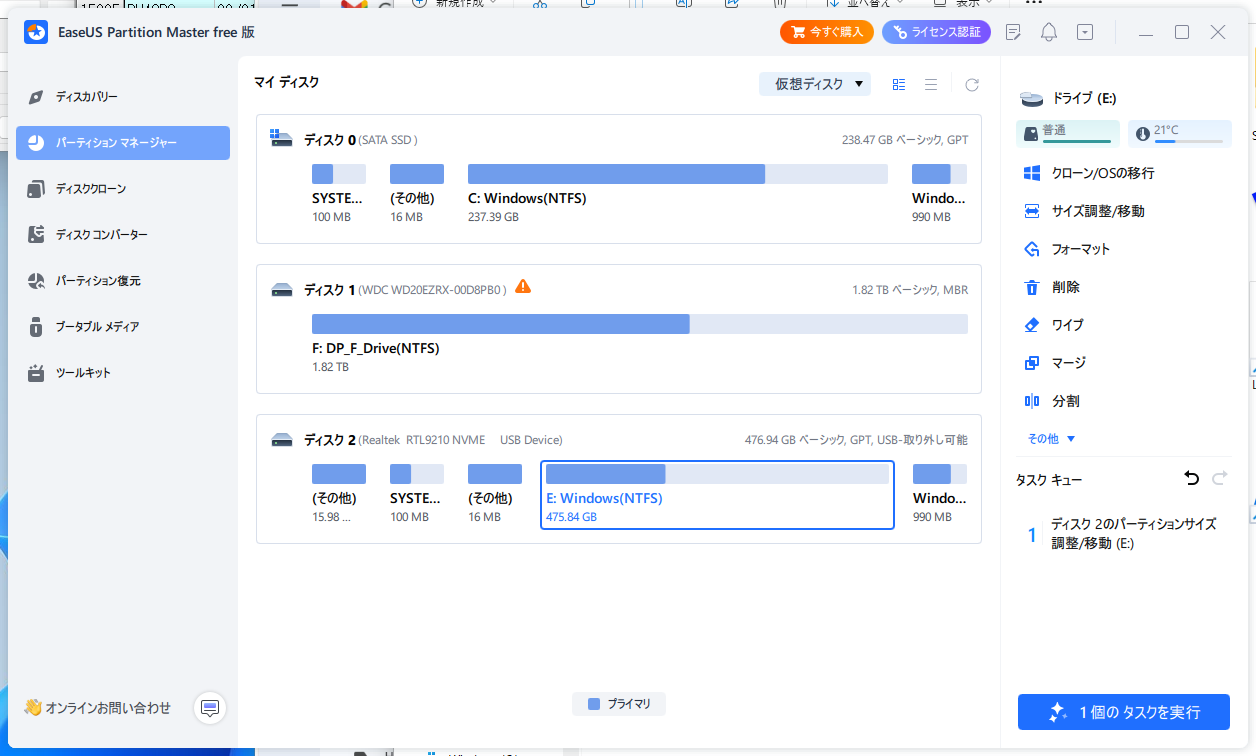Open オンラインお問い合わせ link

point(98,708)
